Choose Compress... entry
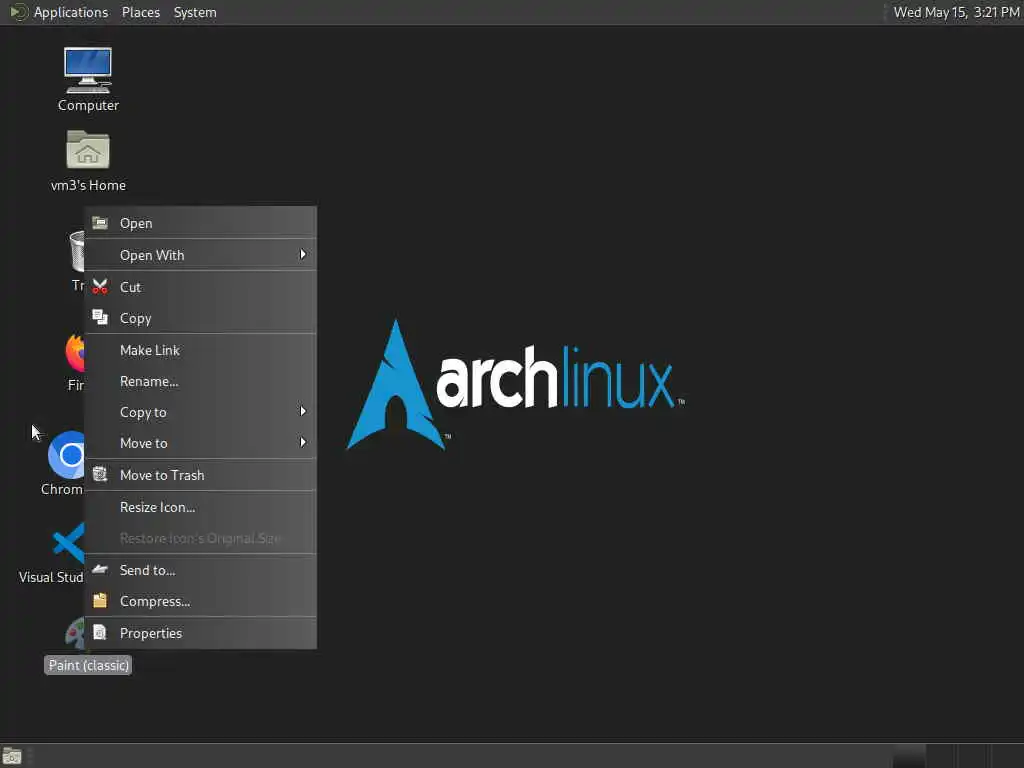The width and height of the screenshot is (1024, 768). coord(200,601)
